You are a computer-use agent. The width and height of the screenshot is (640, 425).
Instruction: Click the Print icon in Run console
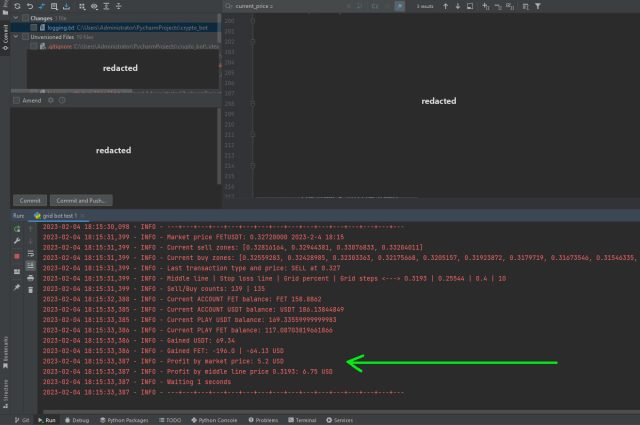31,278
